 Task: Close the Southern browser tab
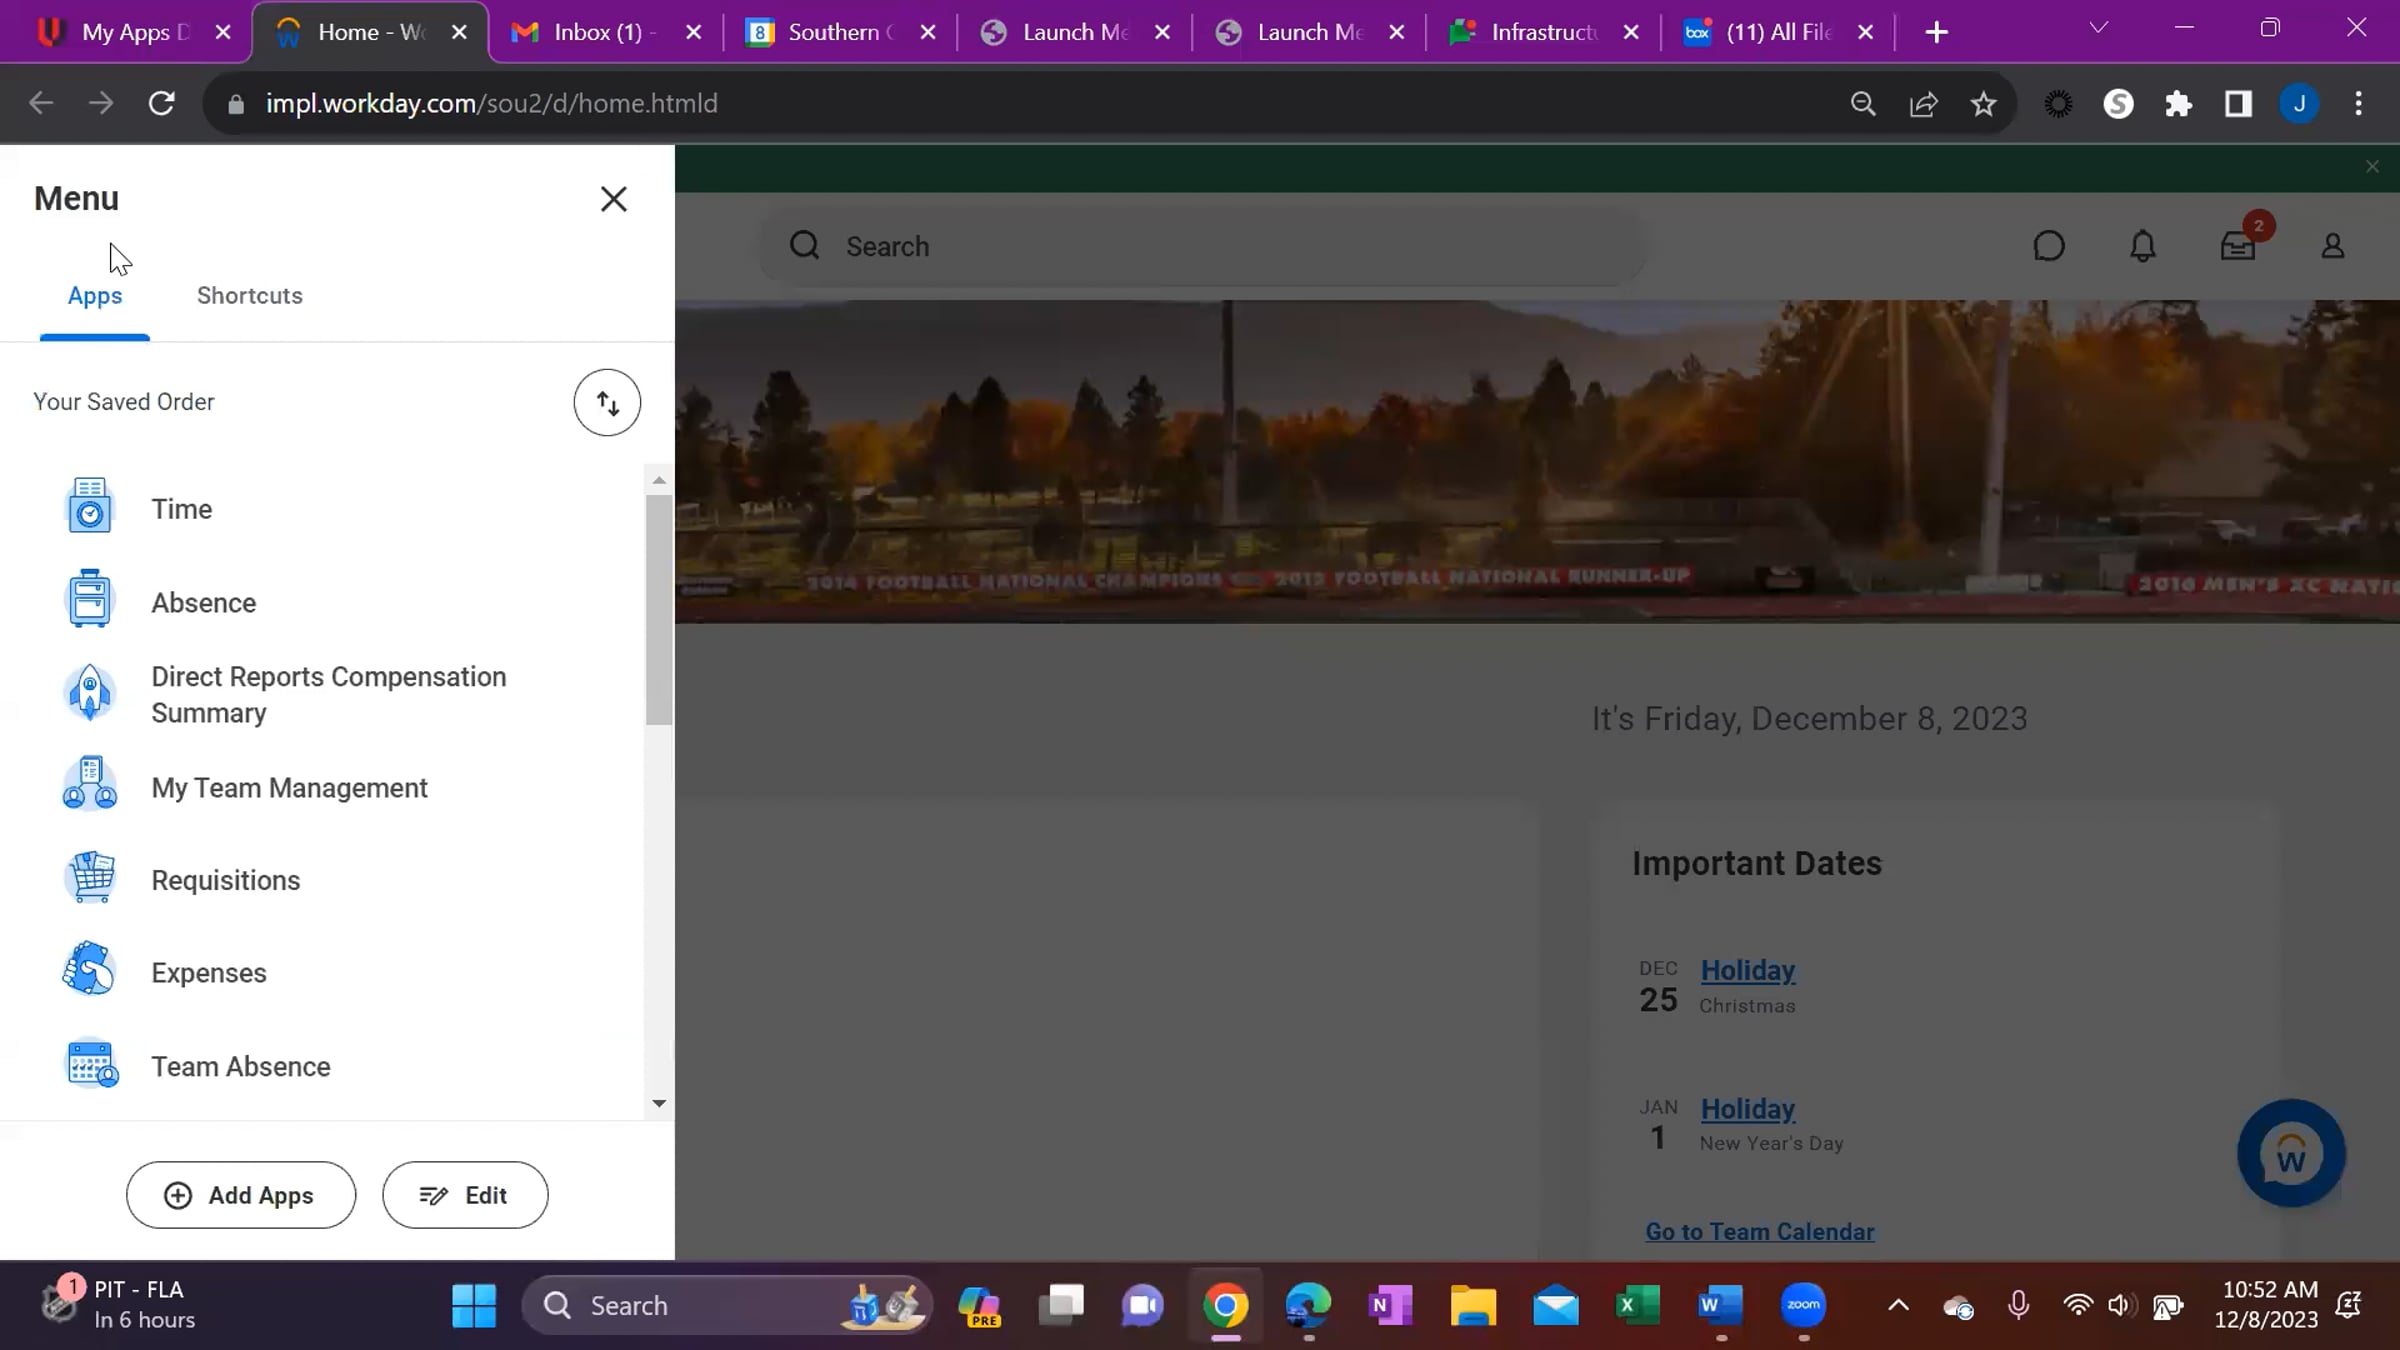928,32
